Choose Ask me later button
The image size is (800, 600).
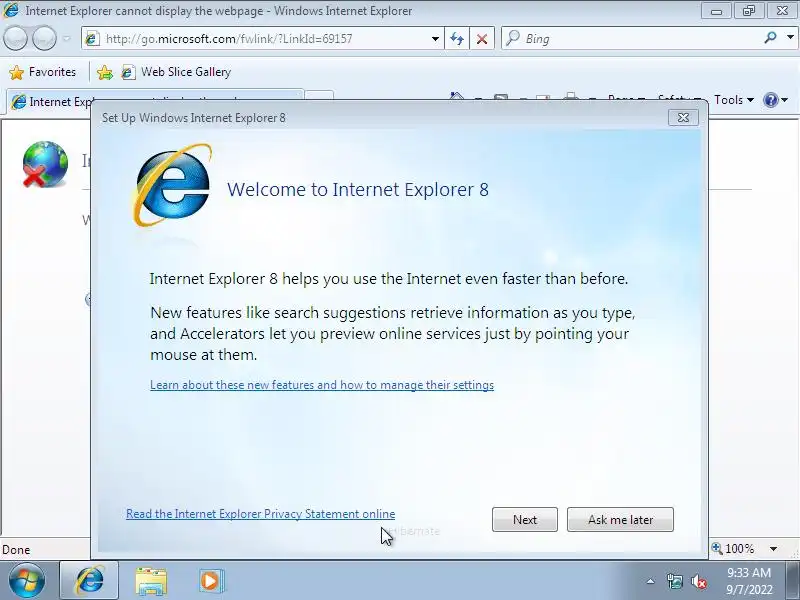click(x=620, y=519)
